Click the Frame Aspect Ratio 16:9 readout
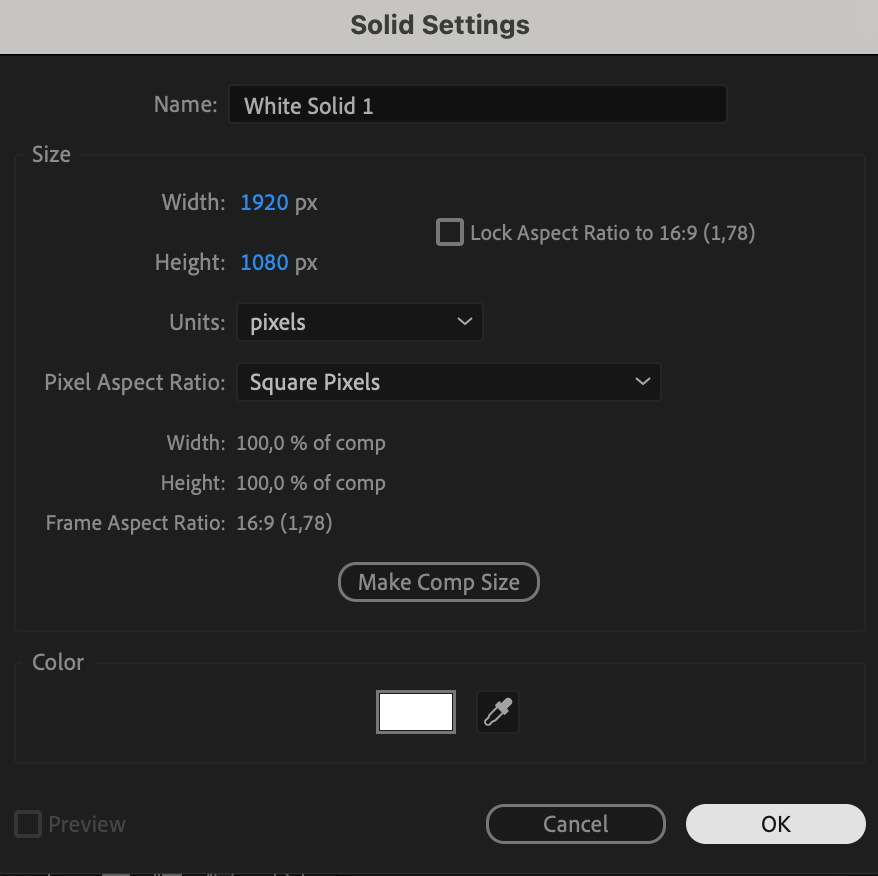This screenshot has height=876, width=878. [x=284, y=523]
